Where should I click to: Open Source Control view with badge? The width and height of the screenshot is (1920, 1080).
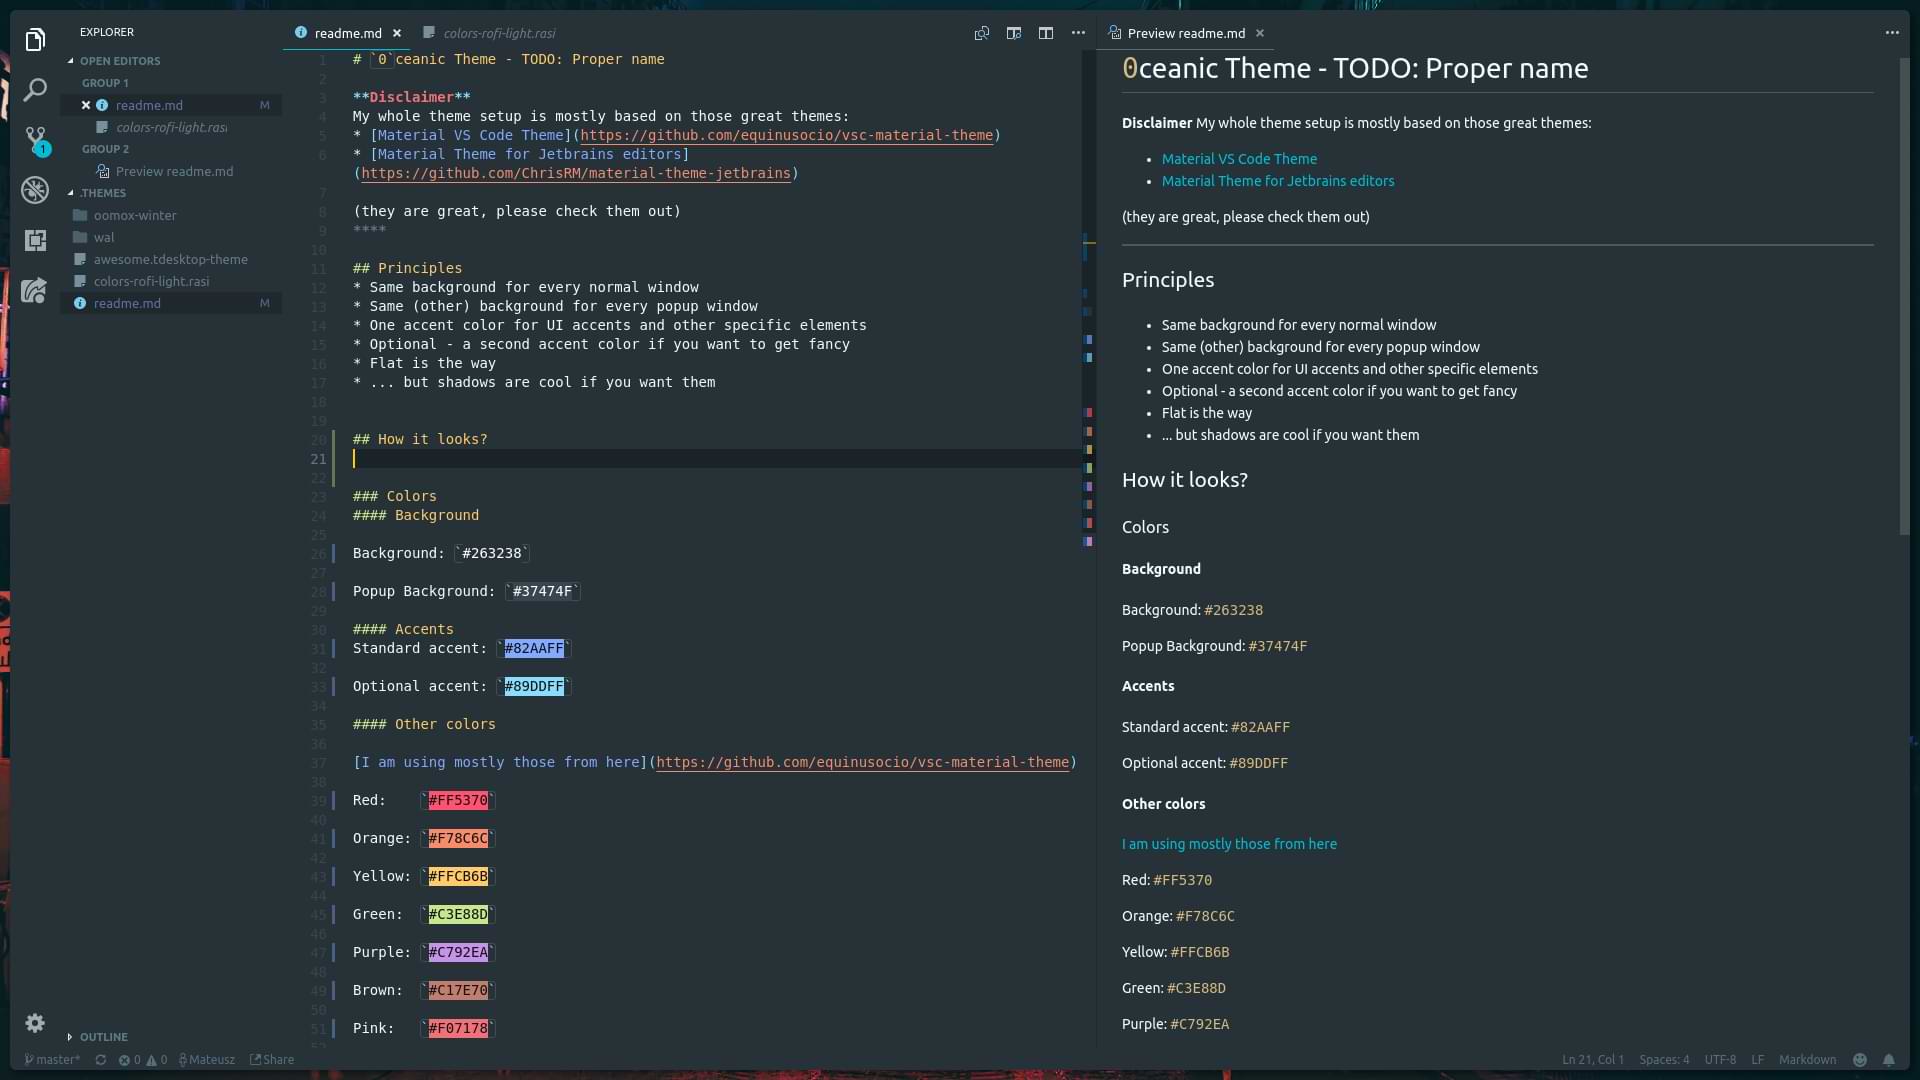tap(35, 139)
